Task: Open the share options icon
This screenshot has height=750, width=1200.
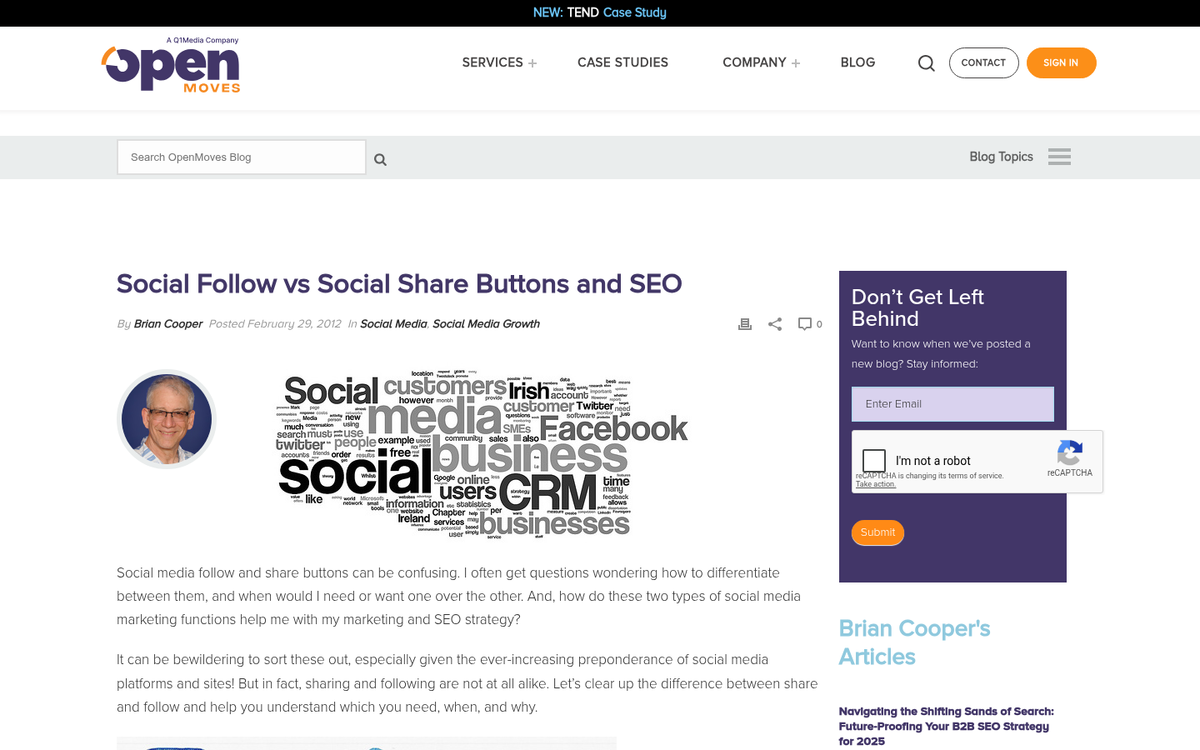Action: point(775,323)
